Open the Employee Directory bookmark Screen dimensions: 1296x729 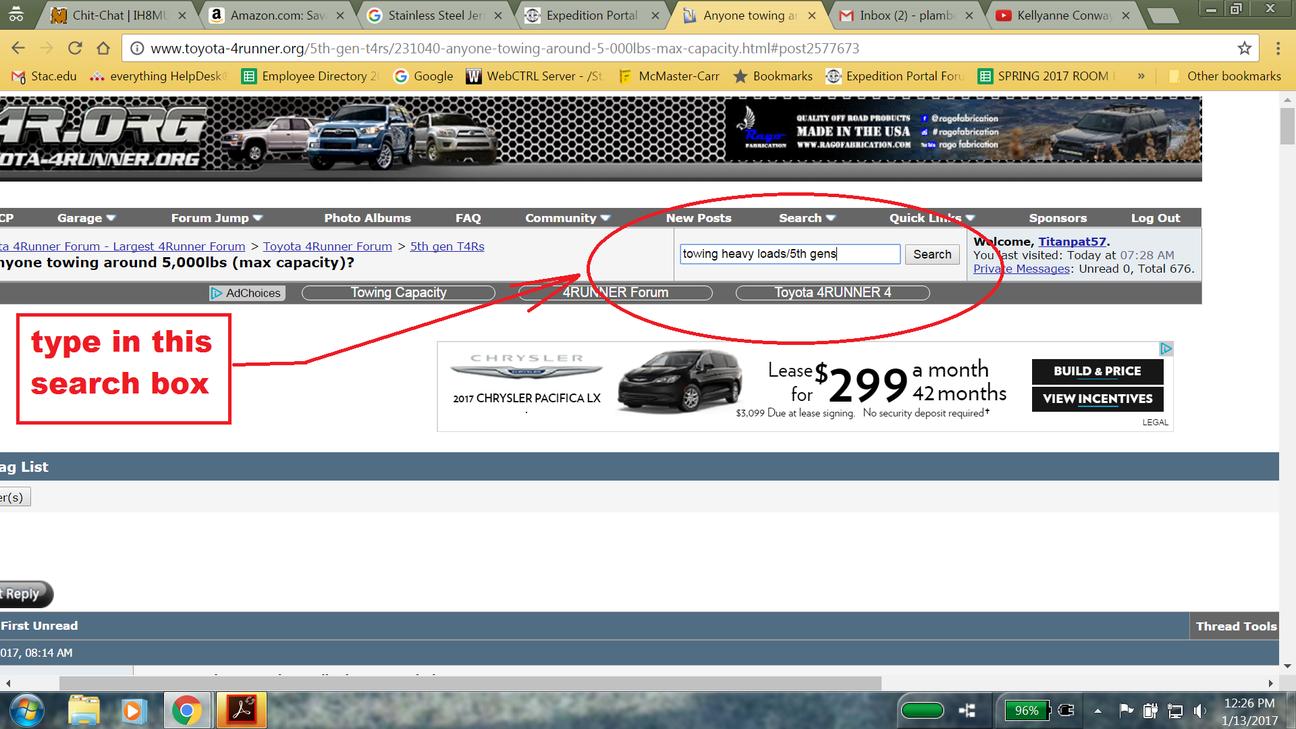click(310, 76)
